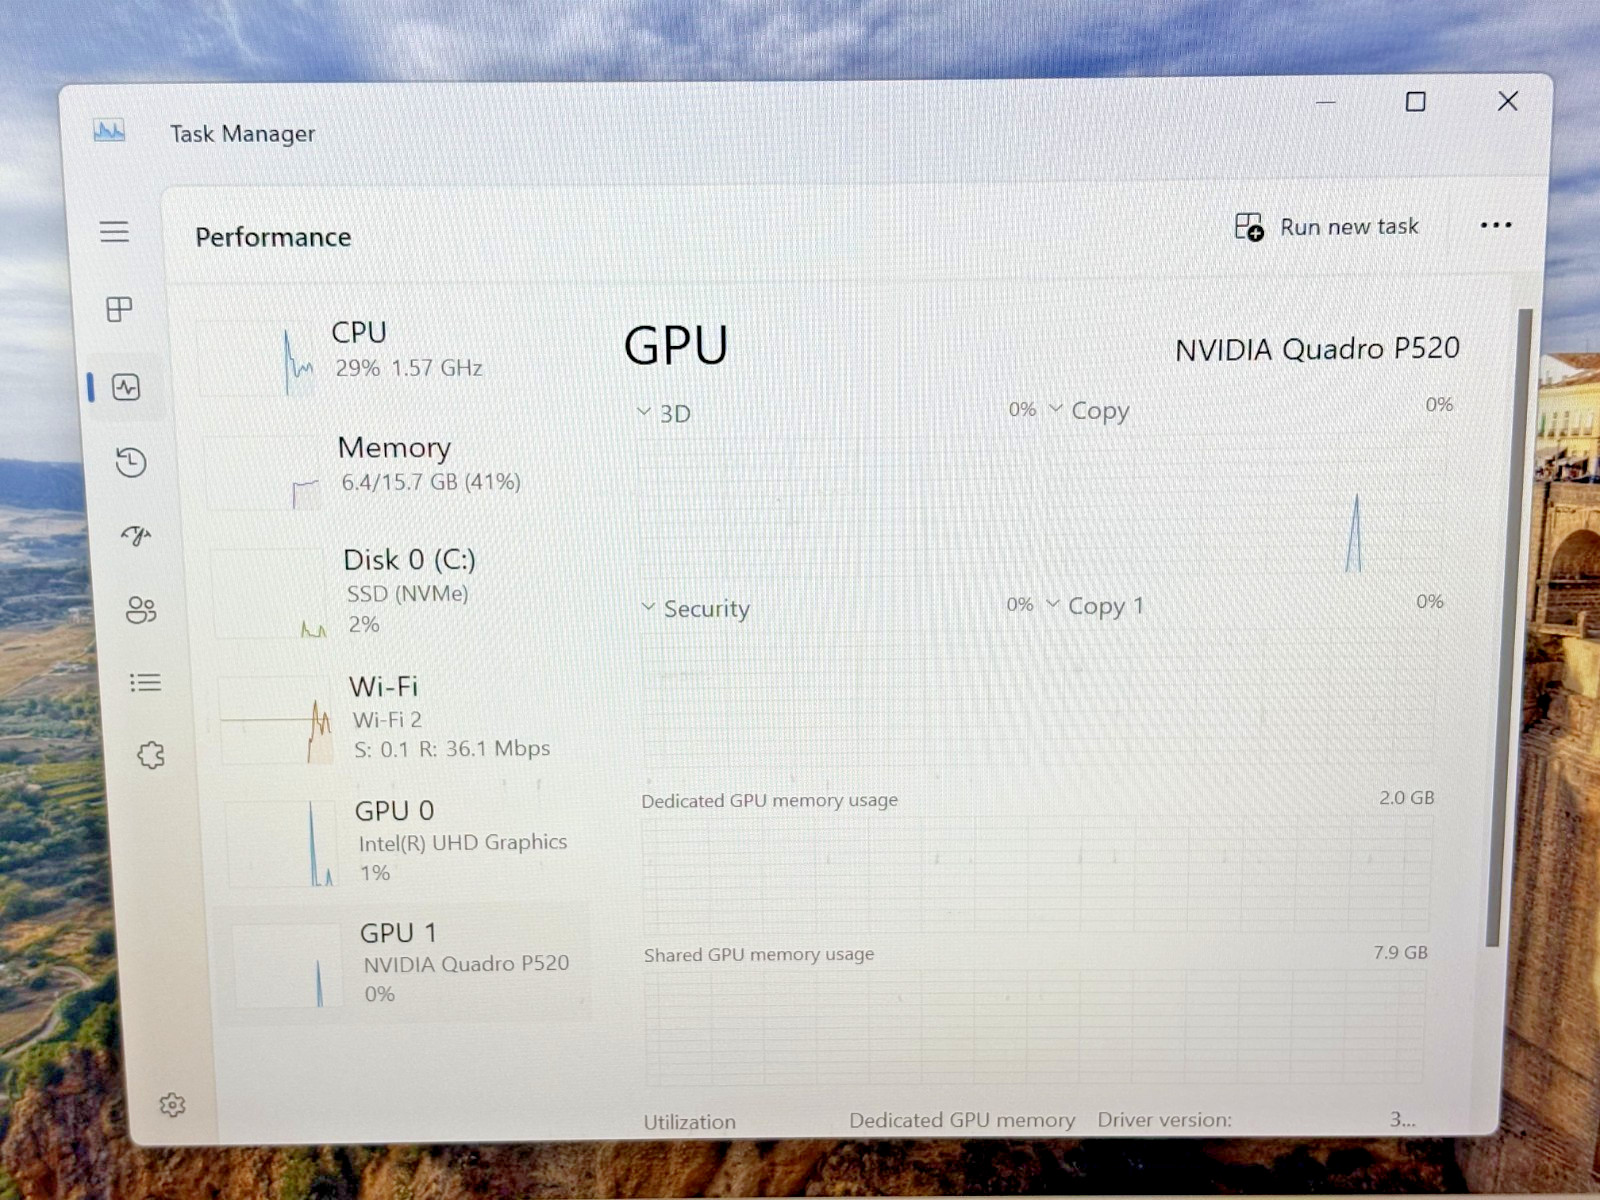Click the large GPU heading
This screenshot has width=1600, height=1200.
click(x=676, y=346)
